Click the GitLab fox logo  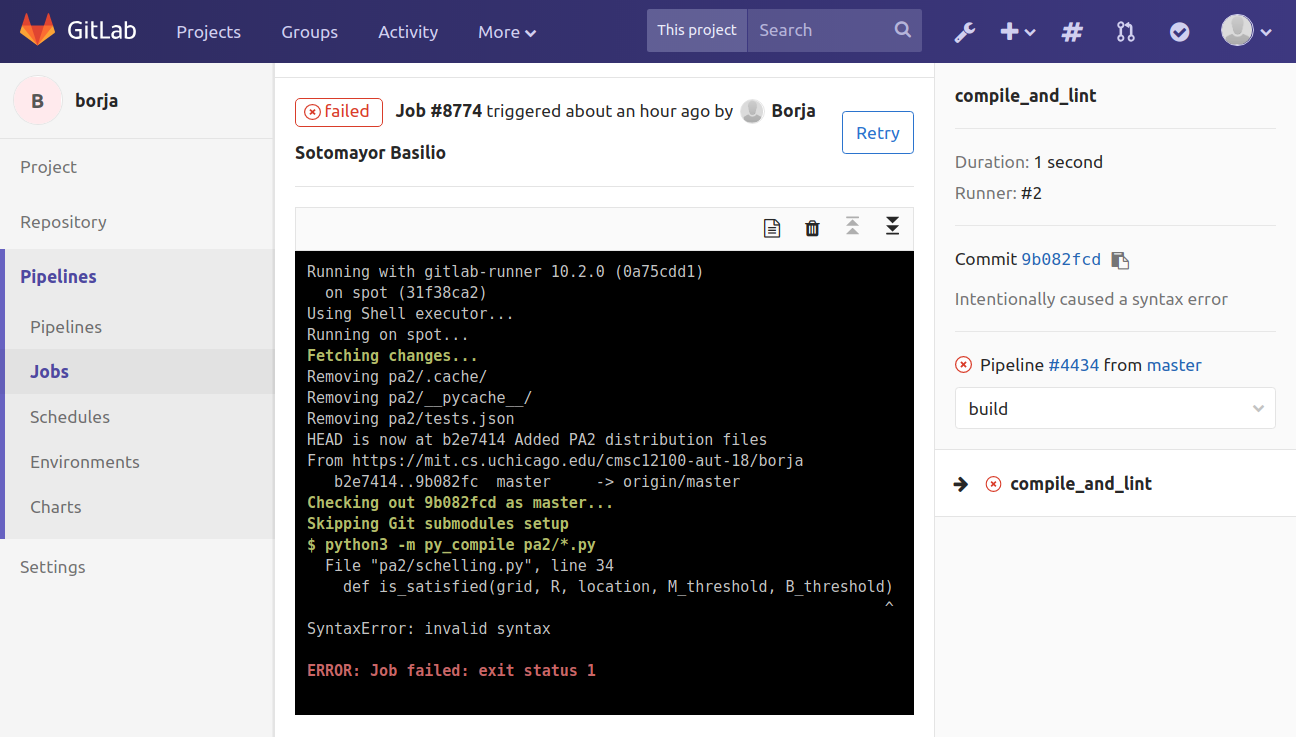click(x=38, y=31)
